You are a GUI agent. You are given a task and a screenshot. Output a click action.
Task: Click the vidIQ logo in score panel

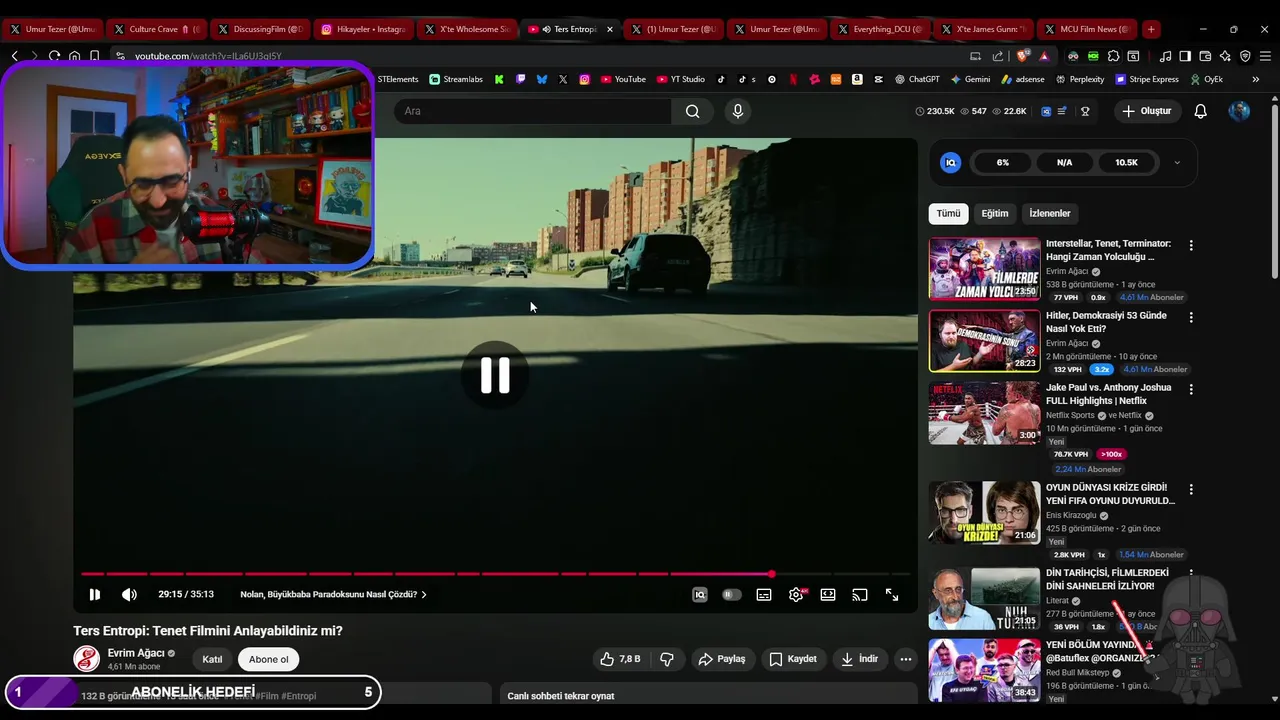coord(951,162)
